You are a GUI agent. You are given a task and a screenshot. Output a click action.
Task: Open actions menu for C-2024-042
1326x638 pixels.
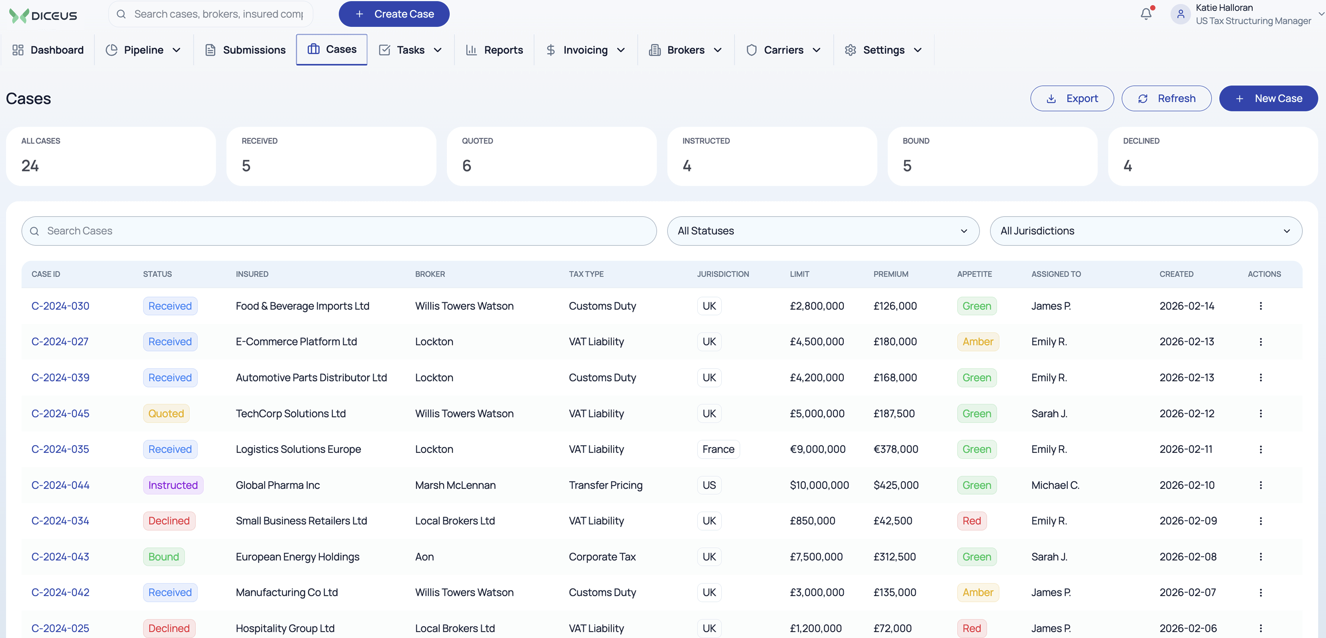(x=1260, y=593)
